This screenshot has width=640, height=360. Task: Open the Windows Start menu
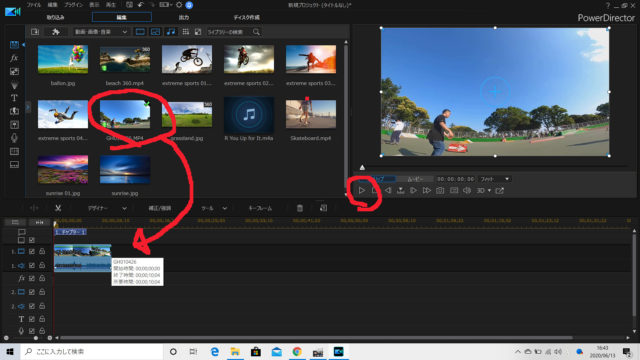click(x=10, y=351)
